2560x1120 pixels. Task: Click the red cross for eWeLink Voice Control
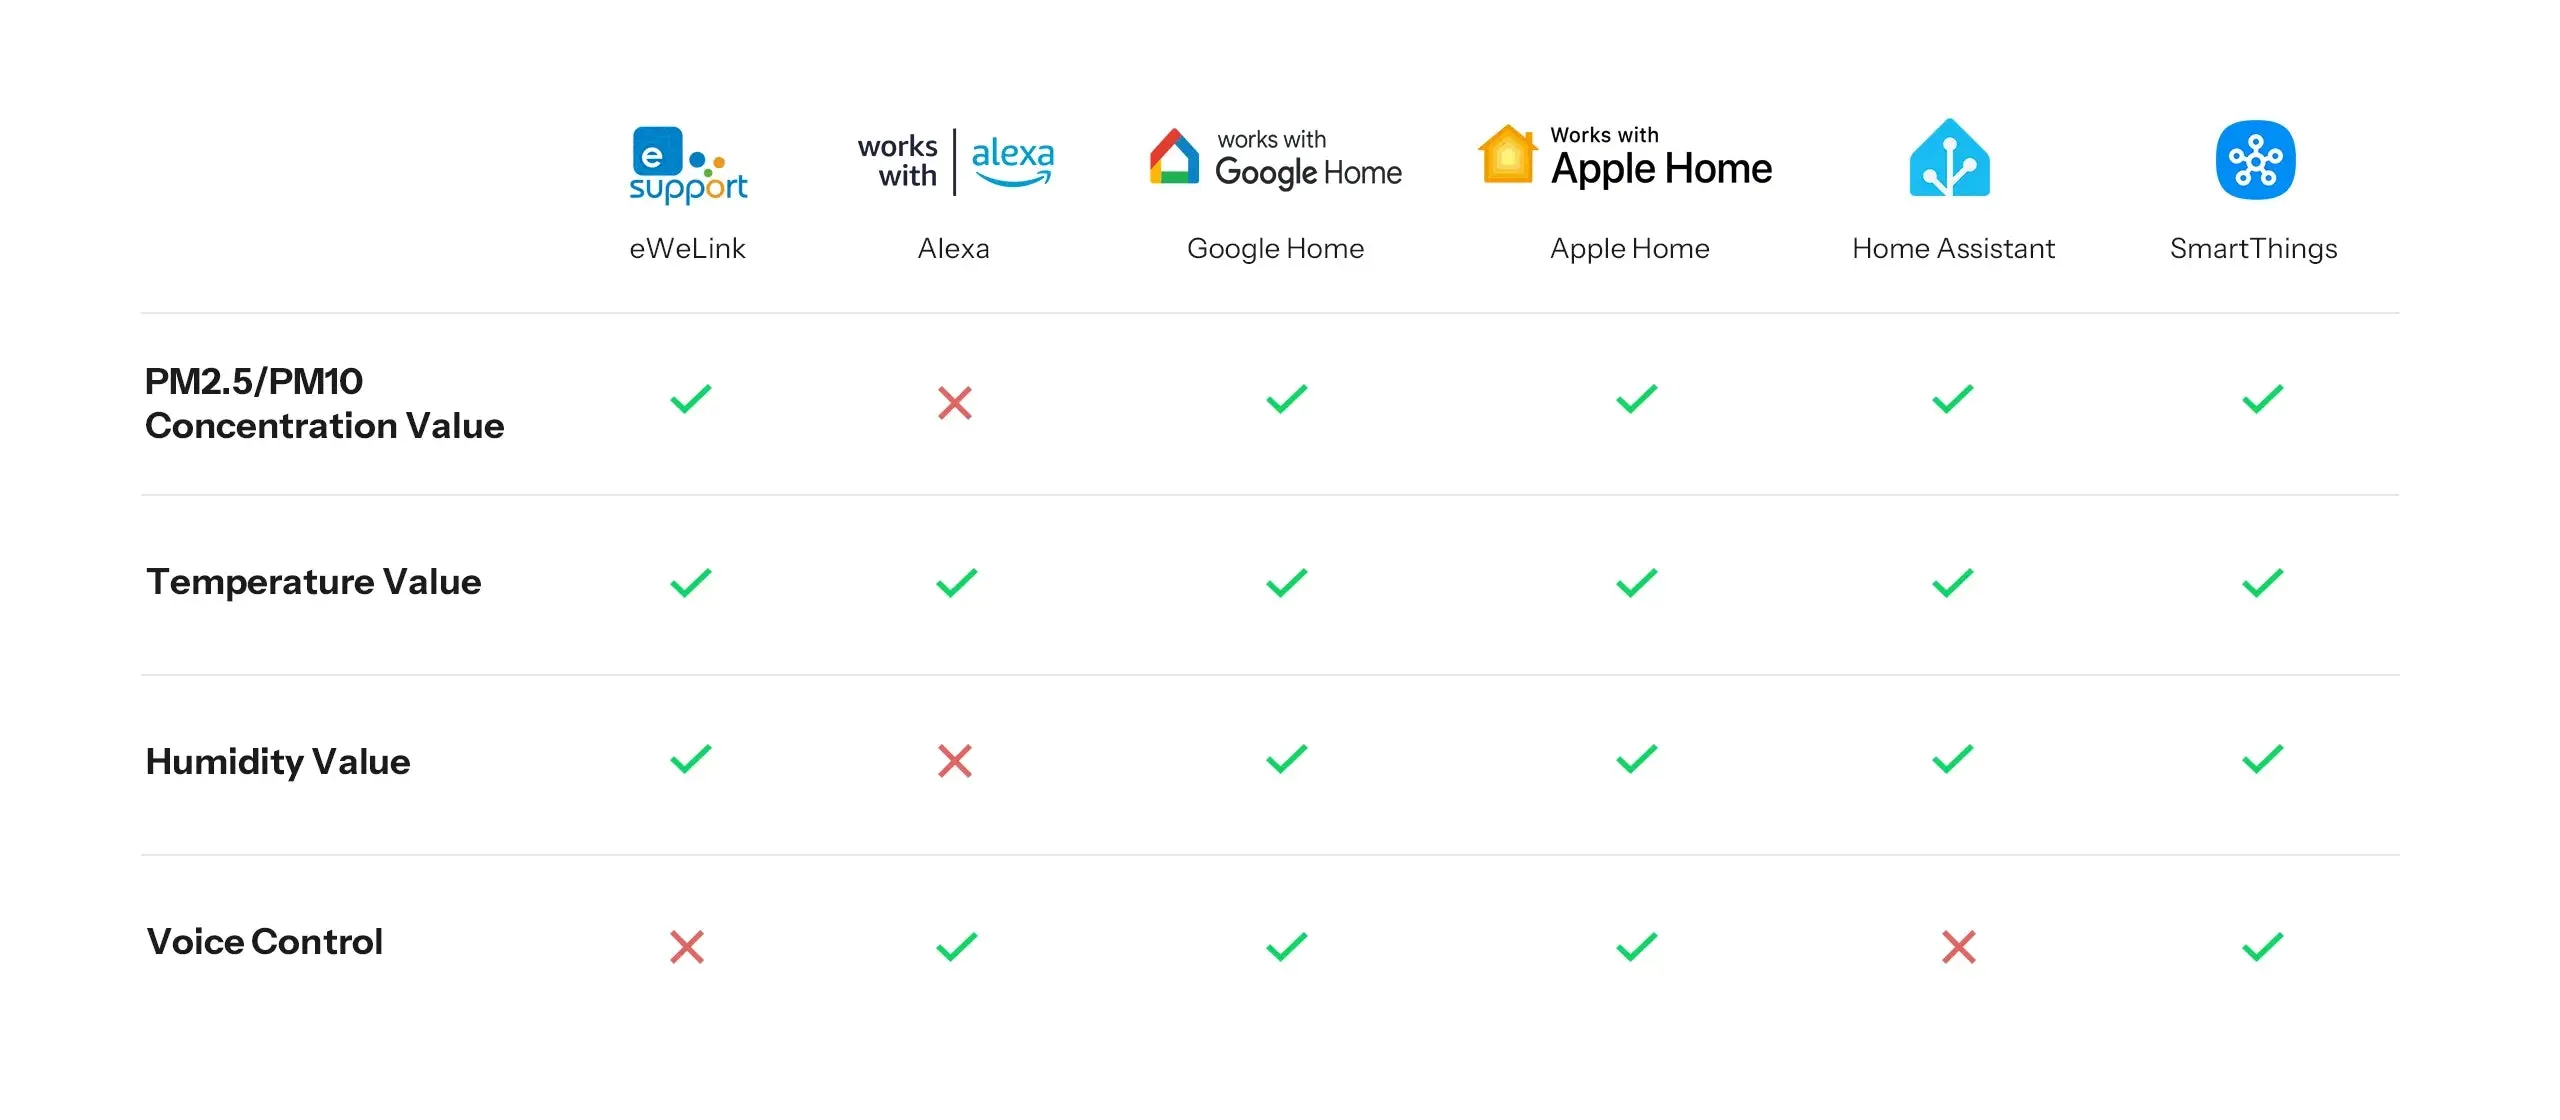coord(687,946)
